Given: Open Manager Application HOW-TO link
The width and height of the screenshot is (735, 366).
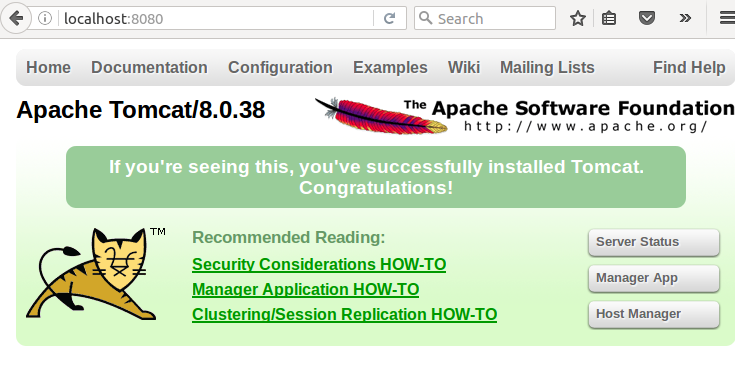Looking at the screenshot, I should pos(305,289).
